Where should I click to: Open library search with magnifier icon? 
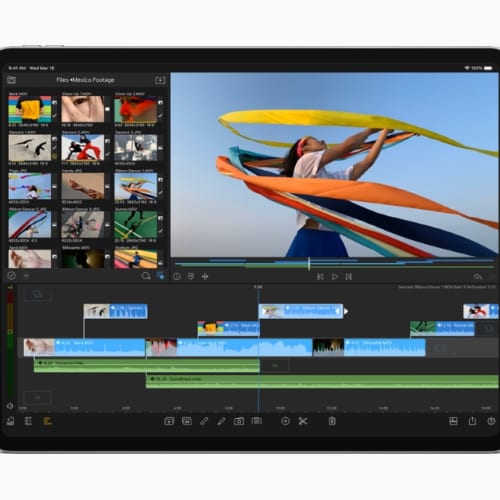(x=146, y=276)
